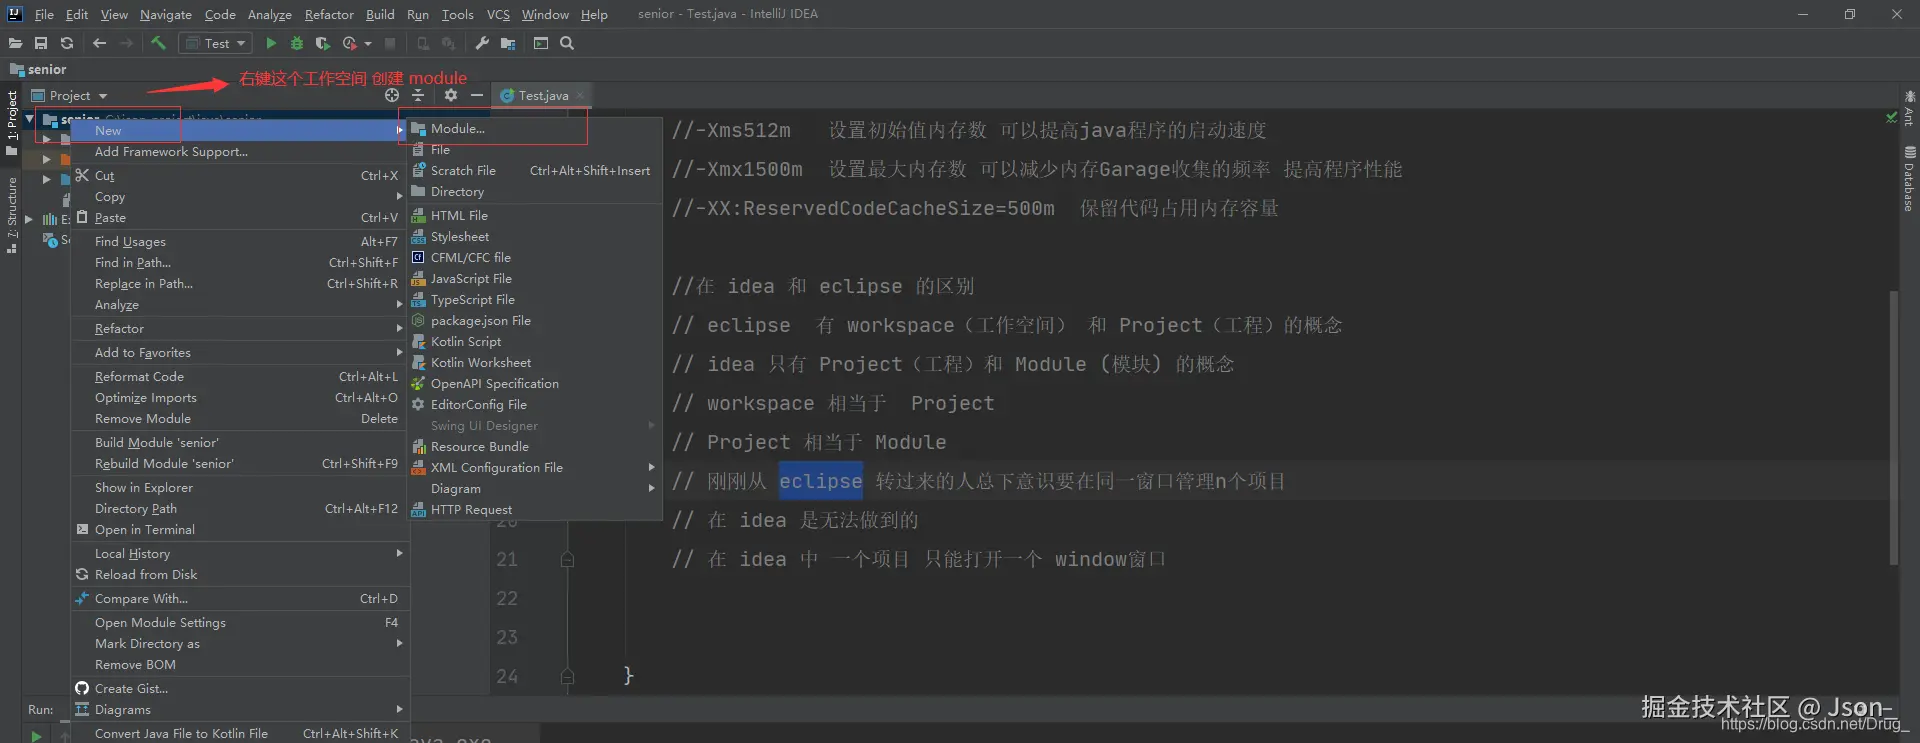Expand the Copy submenu
1920x743 pixels.
[239, 196]
